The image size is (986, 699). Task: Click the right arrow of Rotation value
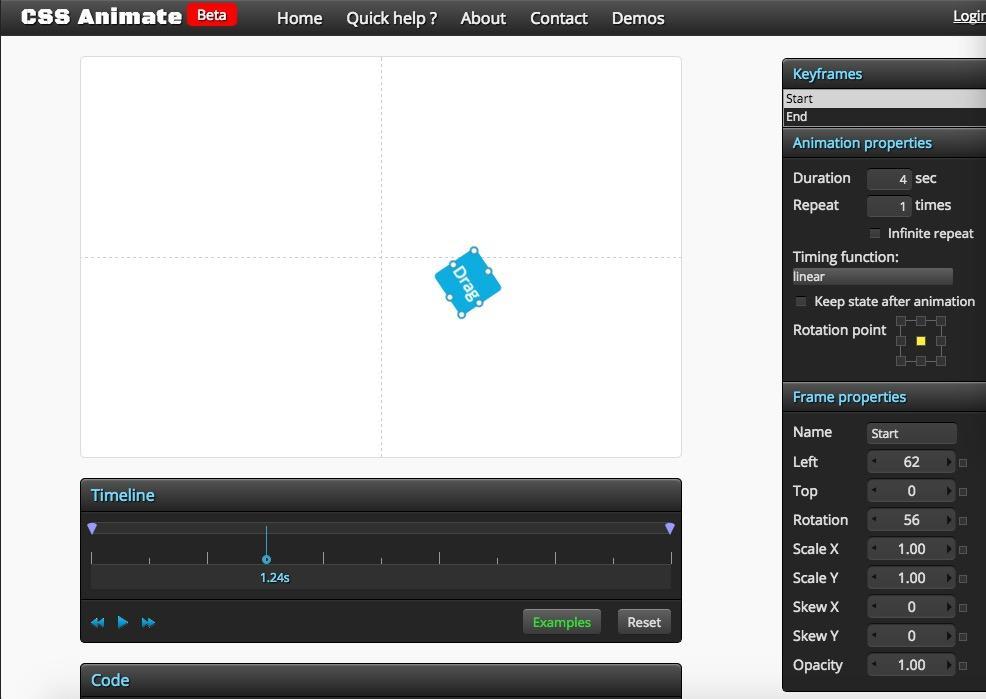point(948,520)
